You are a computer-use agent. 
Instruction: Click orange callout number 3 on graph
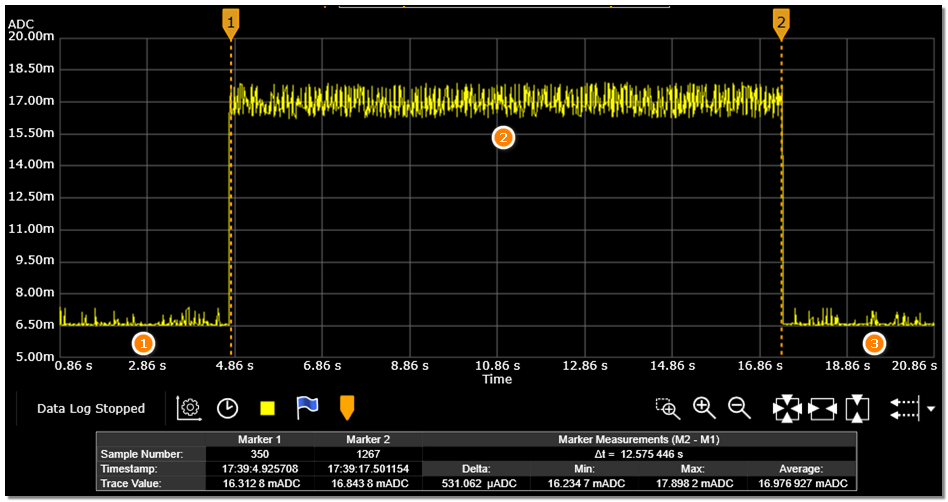pyautogui.click(x=875, y=343)
